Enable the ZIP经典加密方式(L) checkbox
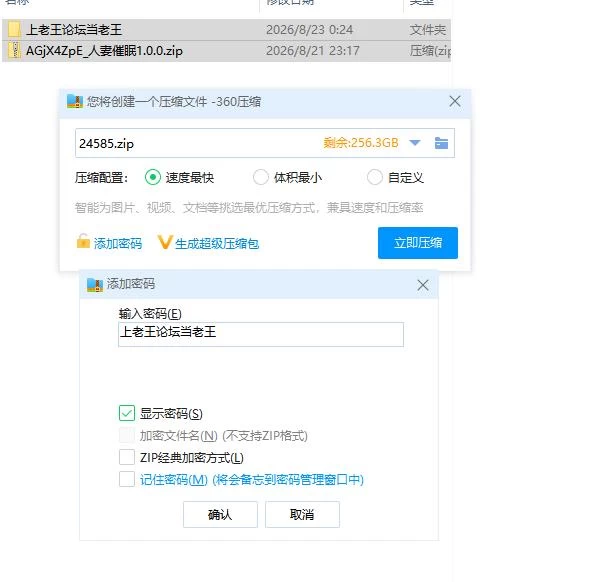The image size is (595, 582). pos(127,457)
